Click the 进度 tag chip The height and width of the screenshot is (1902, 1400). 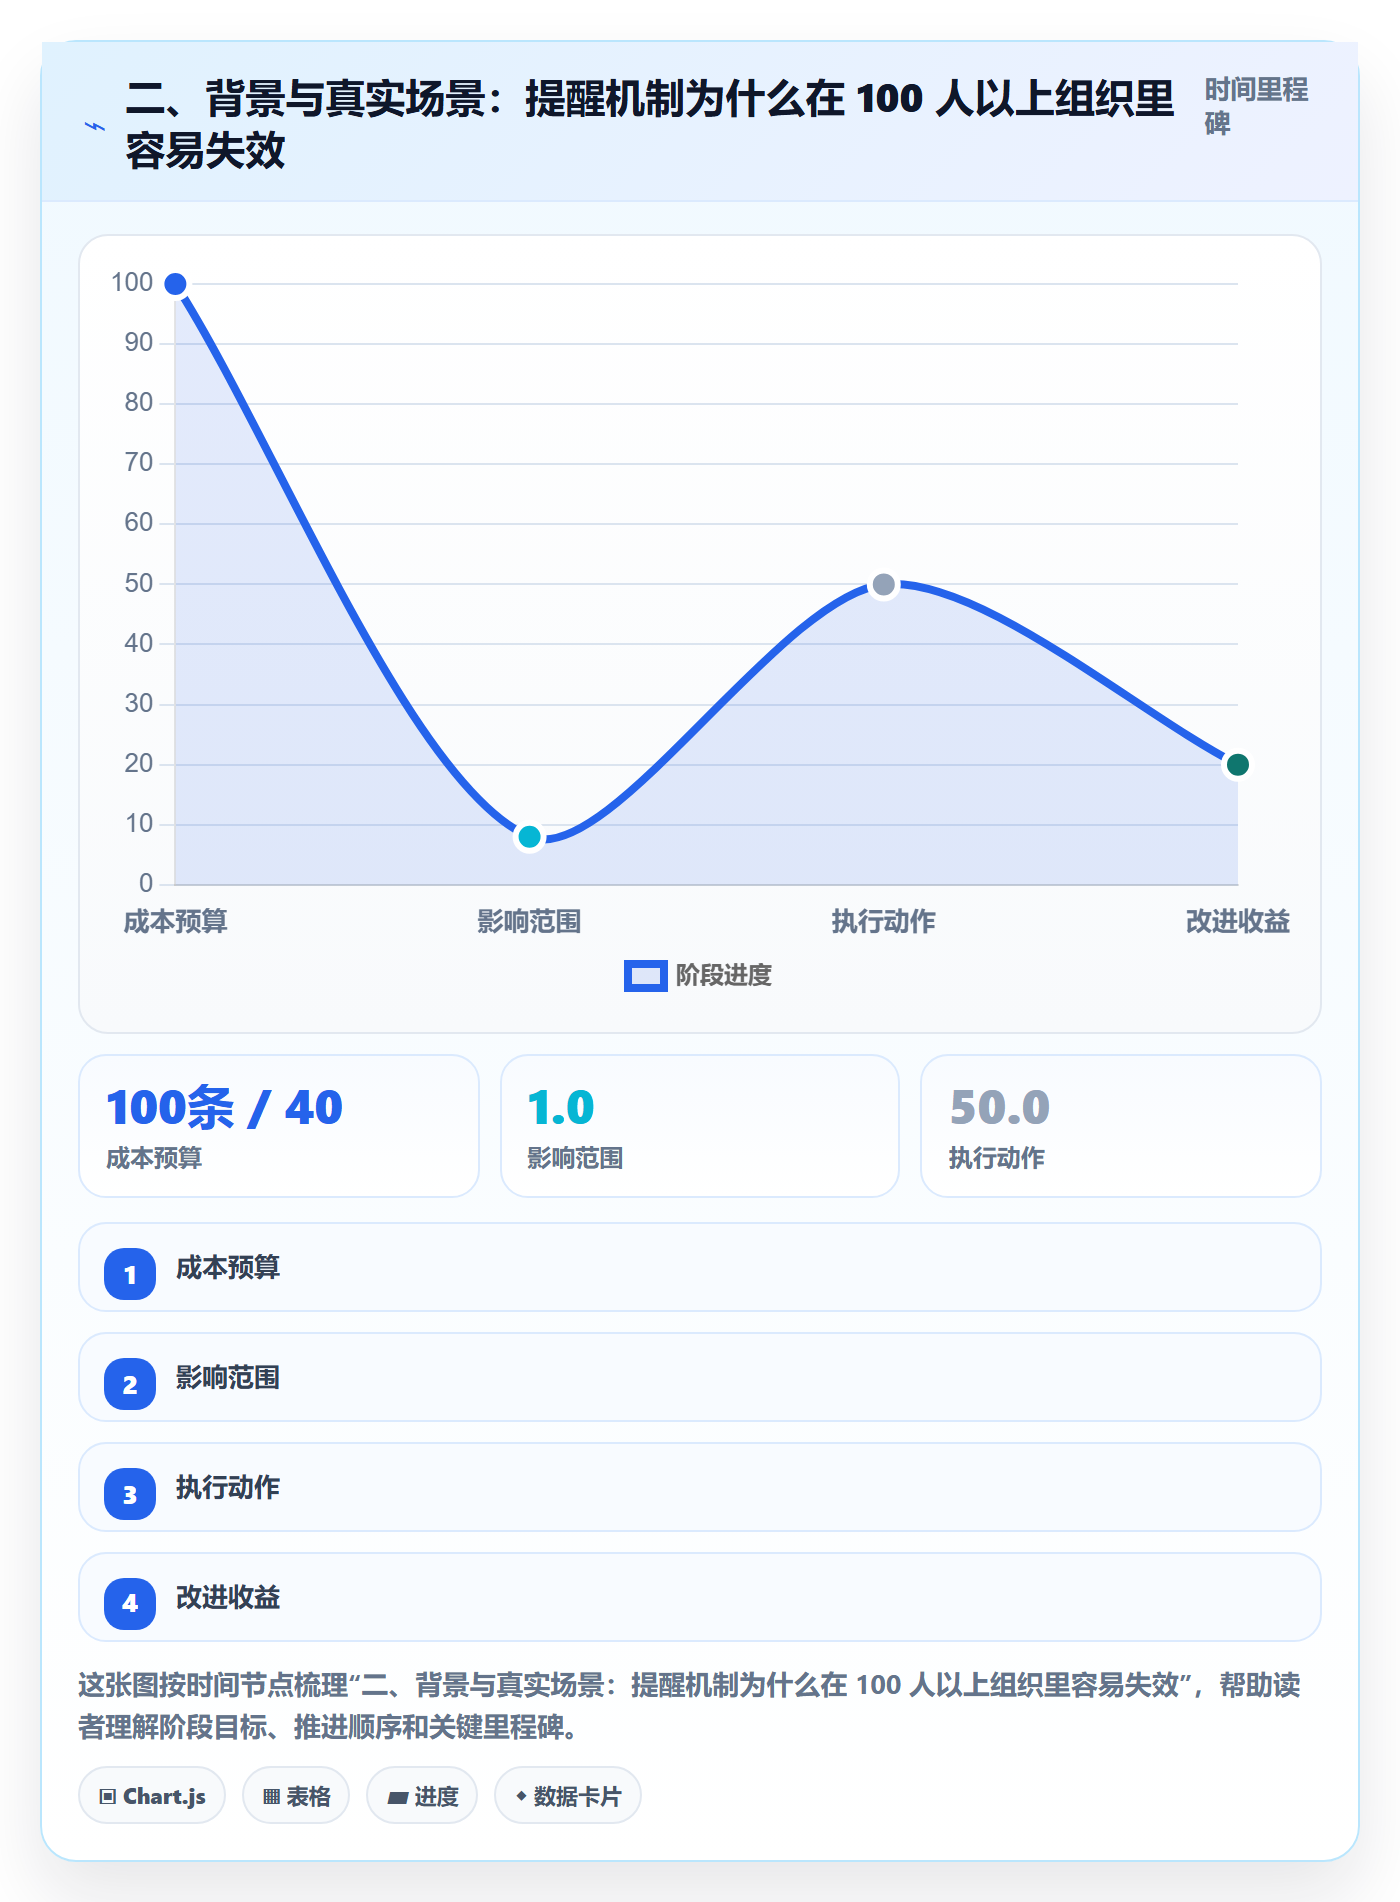tap(422, 1796)
